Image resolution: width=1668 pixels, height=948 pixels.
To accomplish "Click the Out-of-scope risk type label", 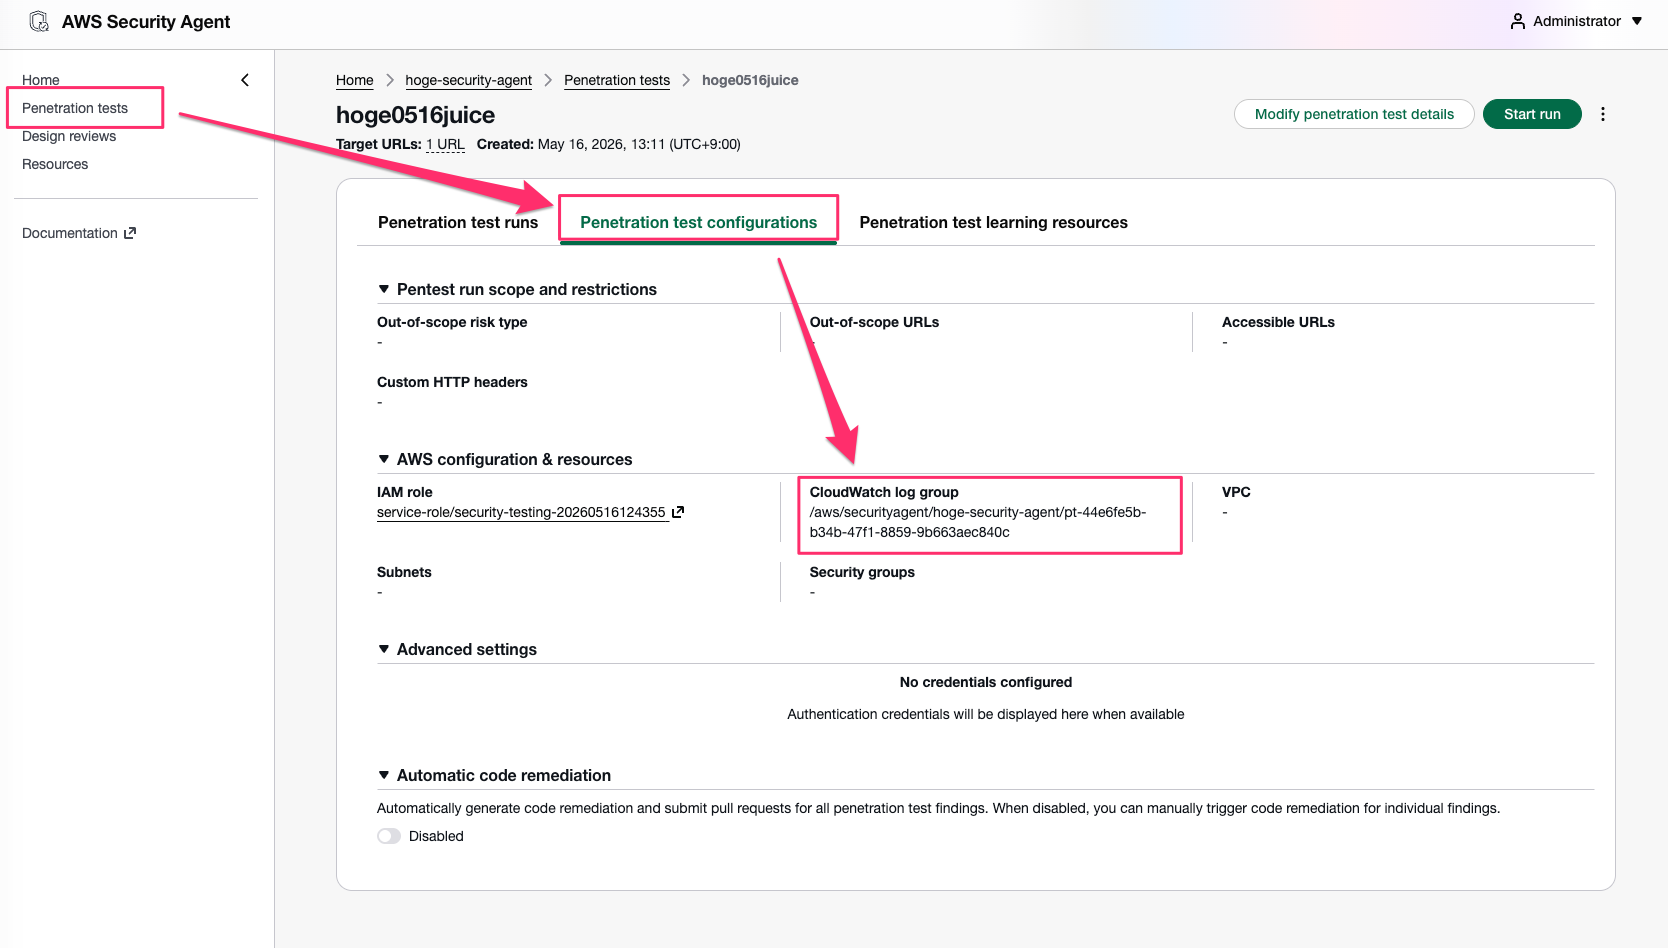I will (452, 322).
